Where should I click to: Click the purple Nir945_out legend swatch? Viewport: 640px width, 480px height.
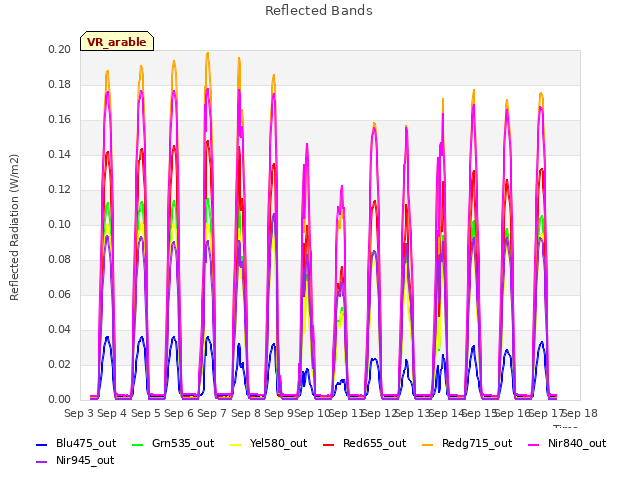click(42, 462)
